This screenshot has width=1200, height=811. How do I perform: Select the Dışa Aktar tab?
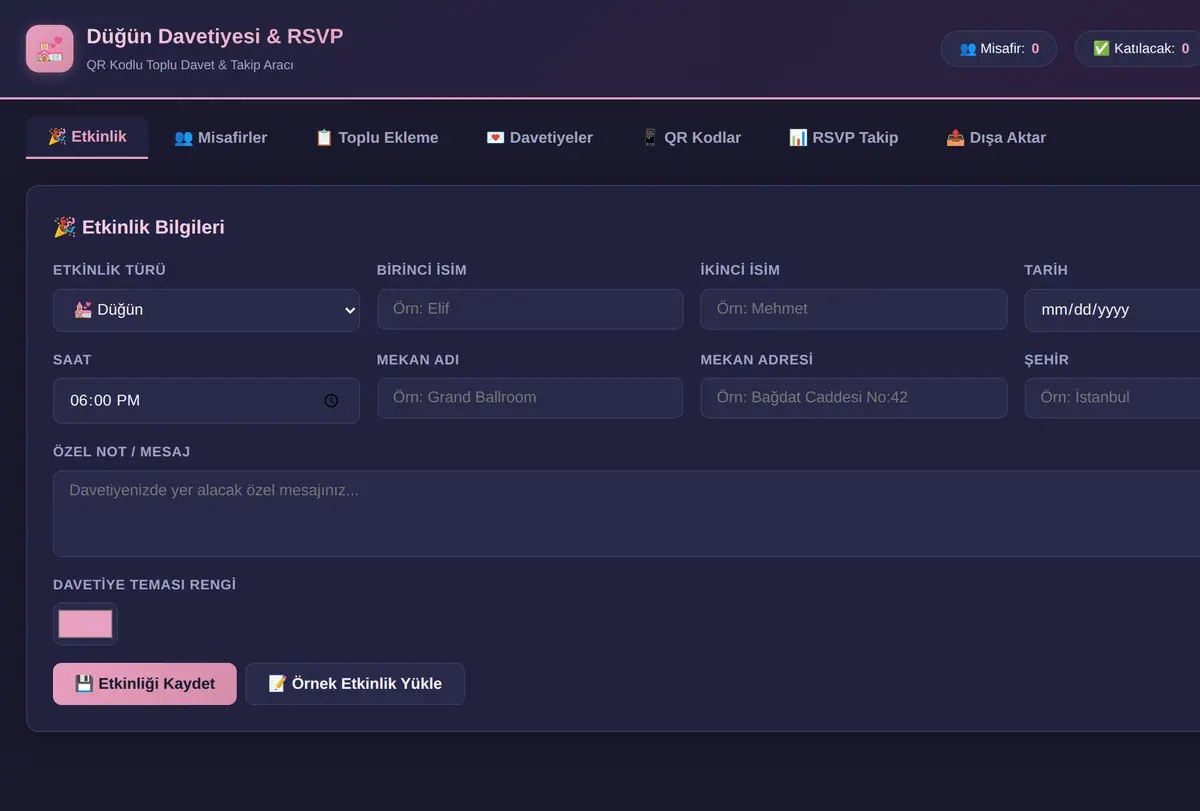pos(996,138)
